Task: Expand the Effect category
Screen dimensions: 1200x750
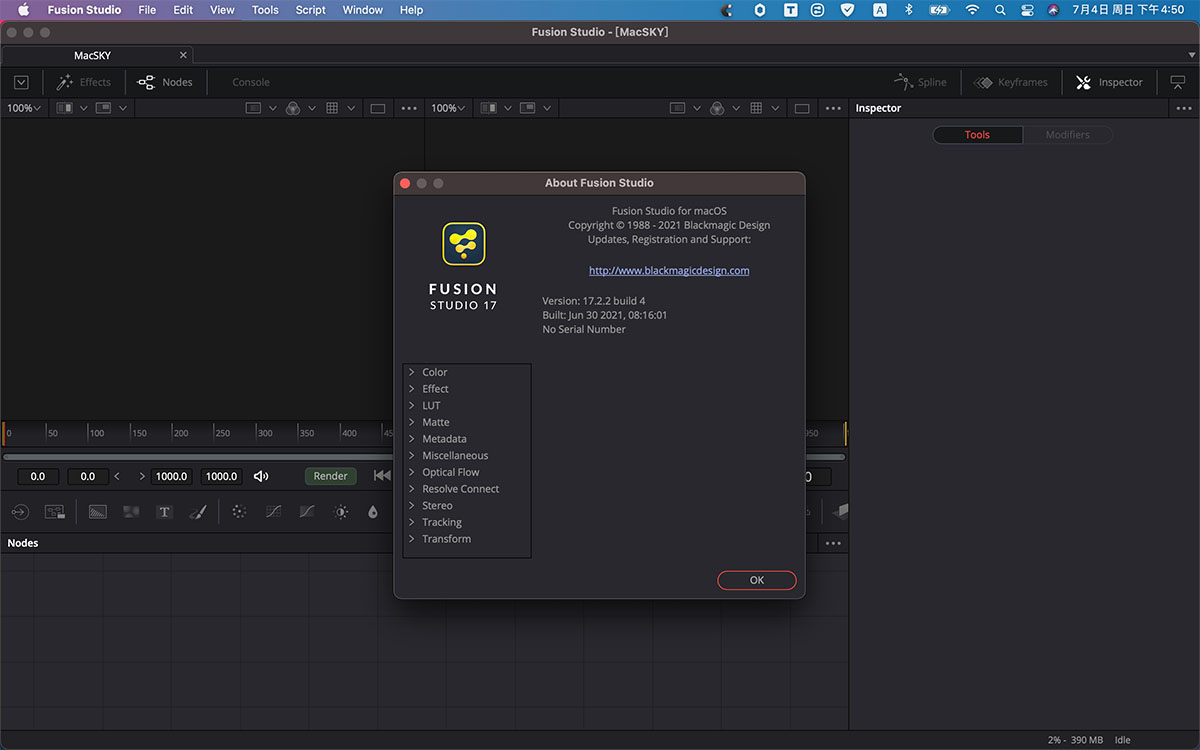Action: click(x=411, y=389)
